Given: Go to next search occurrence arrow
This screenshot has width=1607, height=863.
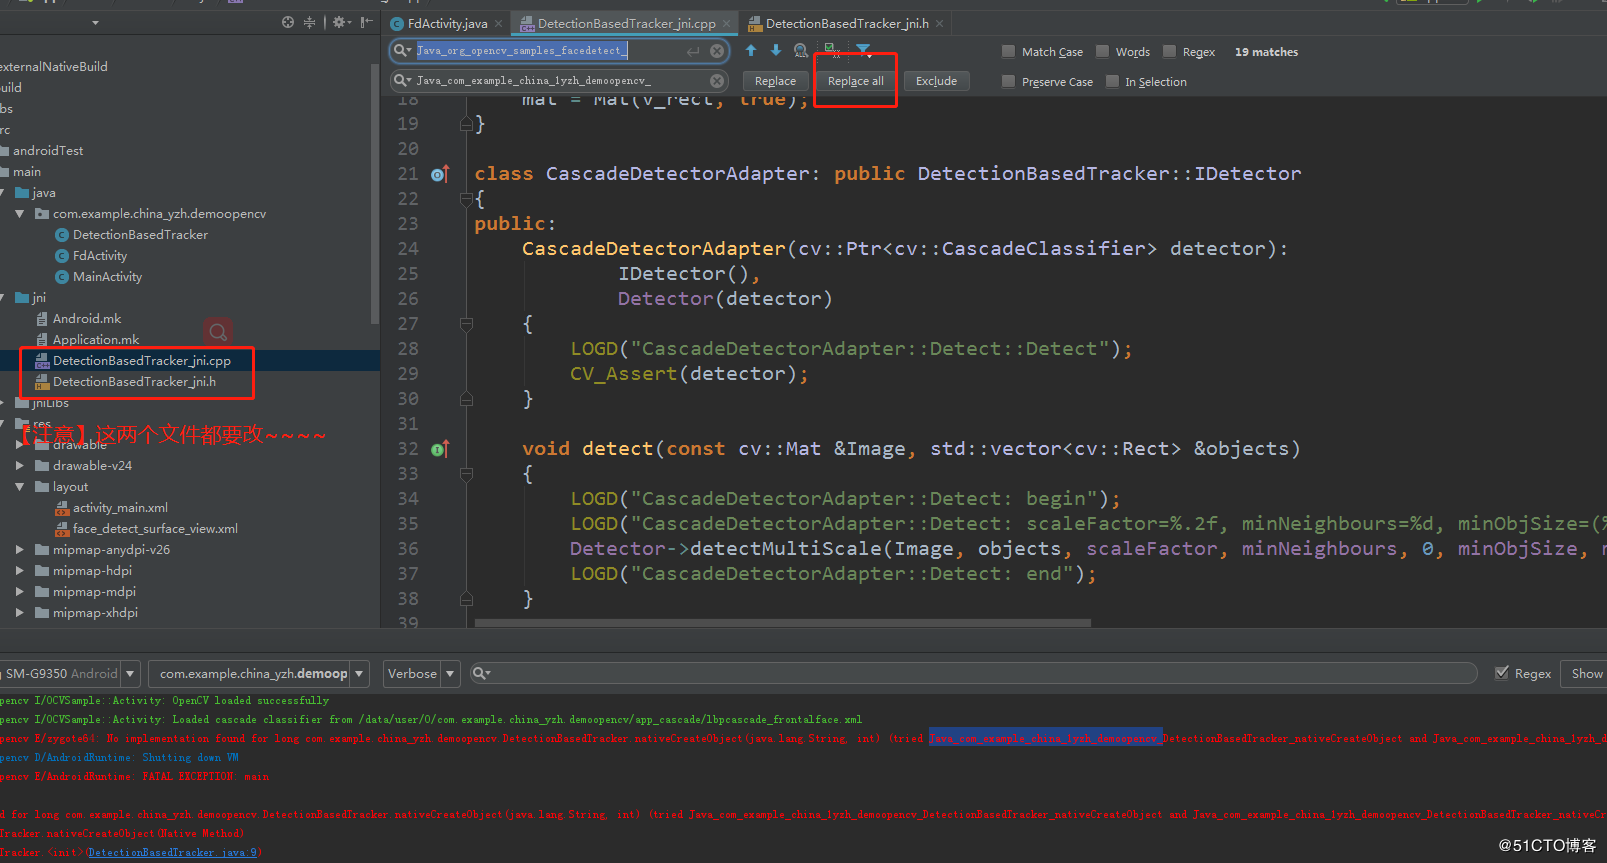Looking at the screenshot, I should click(x=776, y=50).
